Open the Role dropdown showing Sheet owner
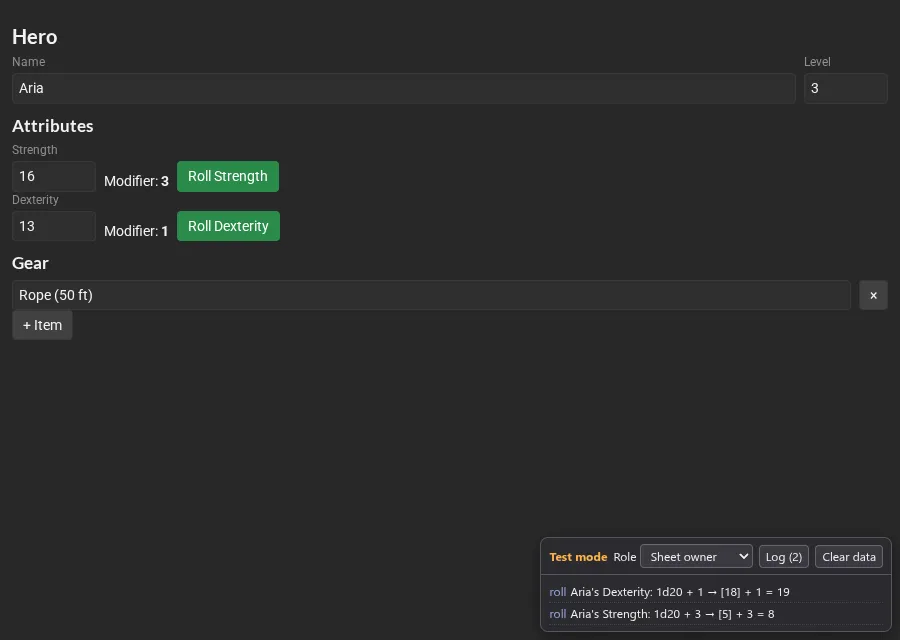The height and width of the screenshot is (640, 900). click(x=696, y=556)
